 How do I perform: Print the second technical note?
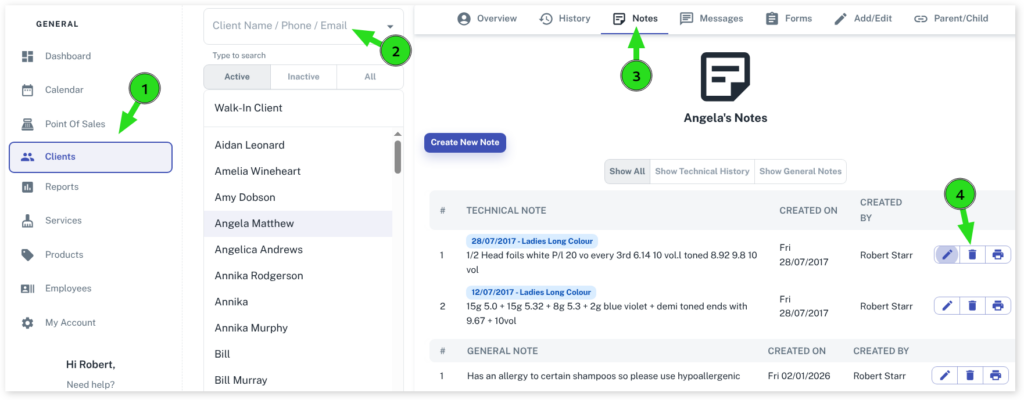(x=997, y=305)
